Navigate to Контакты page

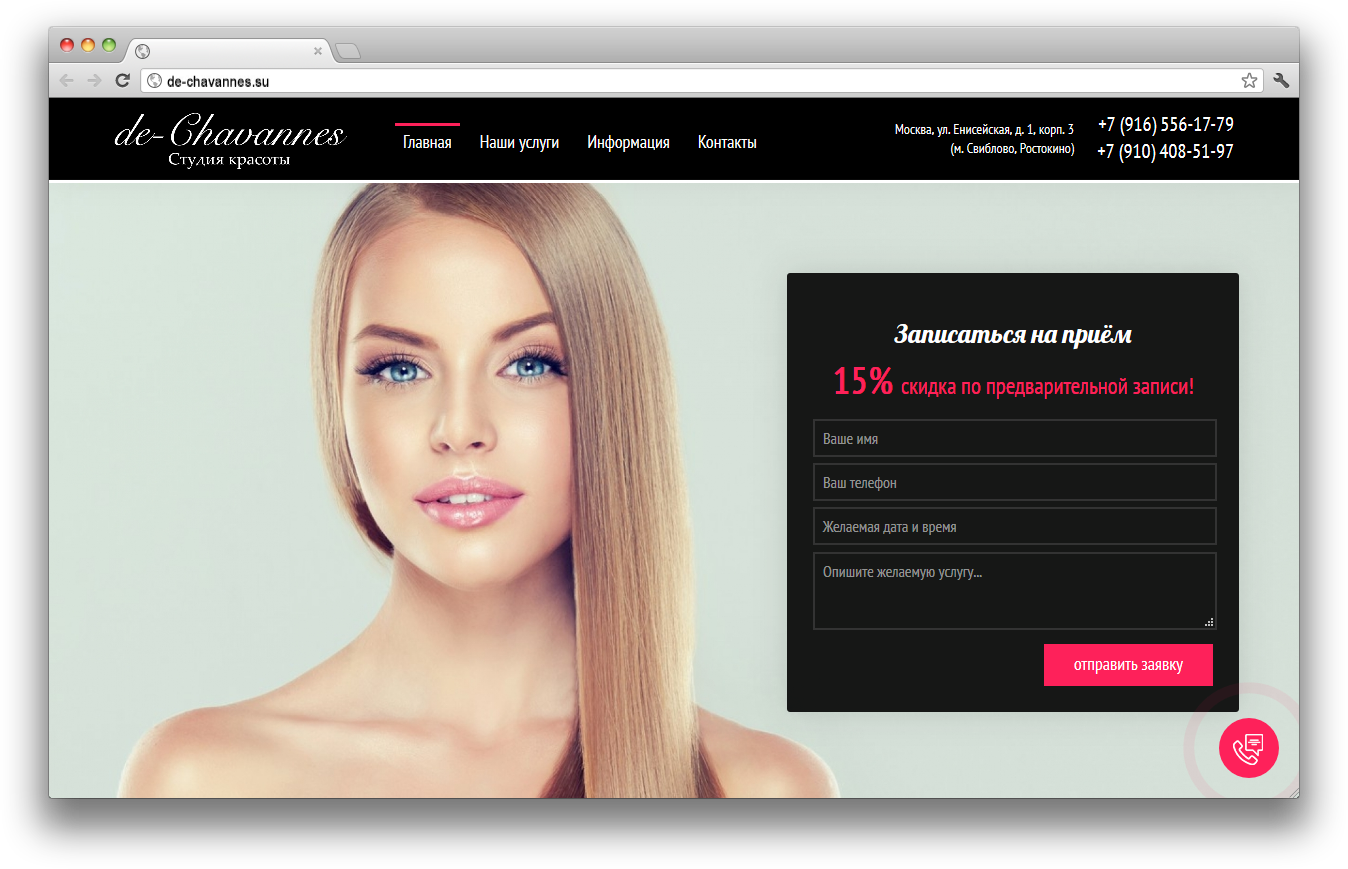click(x=727, y=142)
